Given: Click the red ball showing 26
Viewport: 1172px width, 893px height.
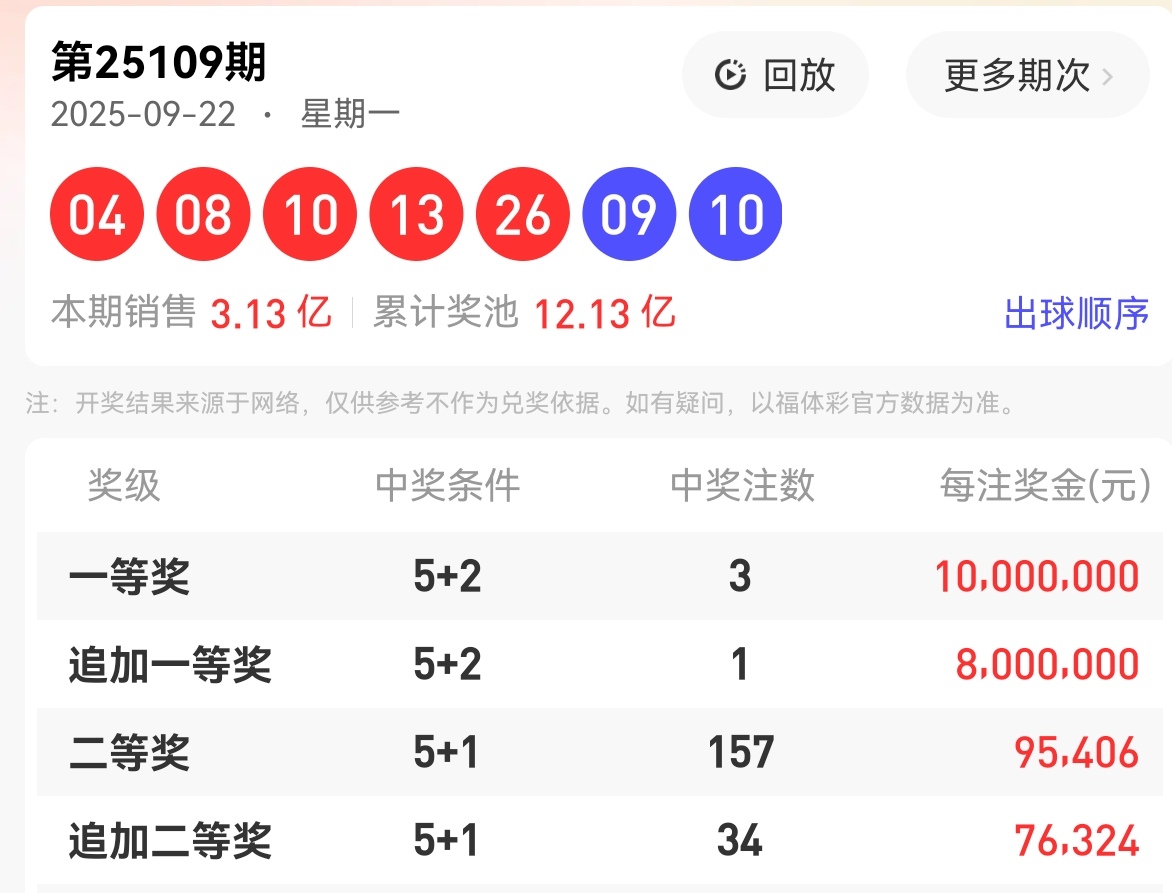Looking at the screenshot, I should click(x=522, y=213).
